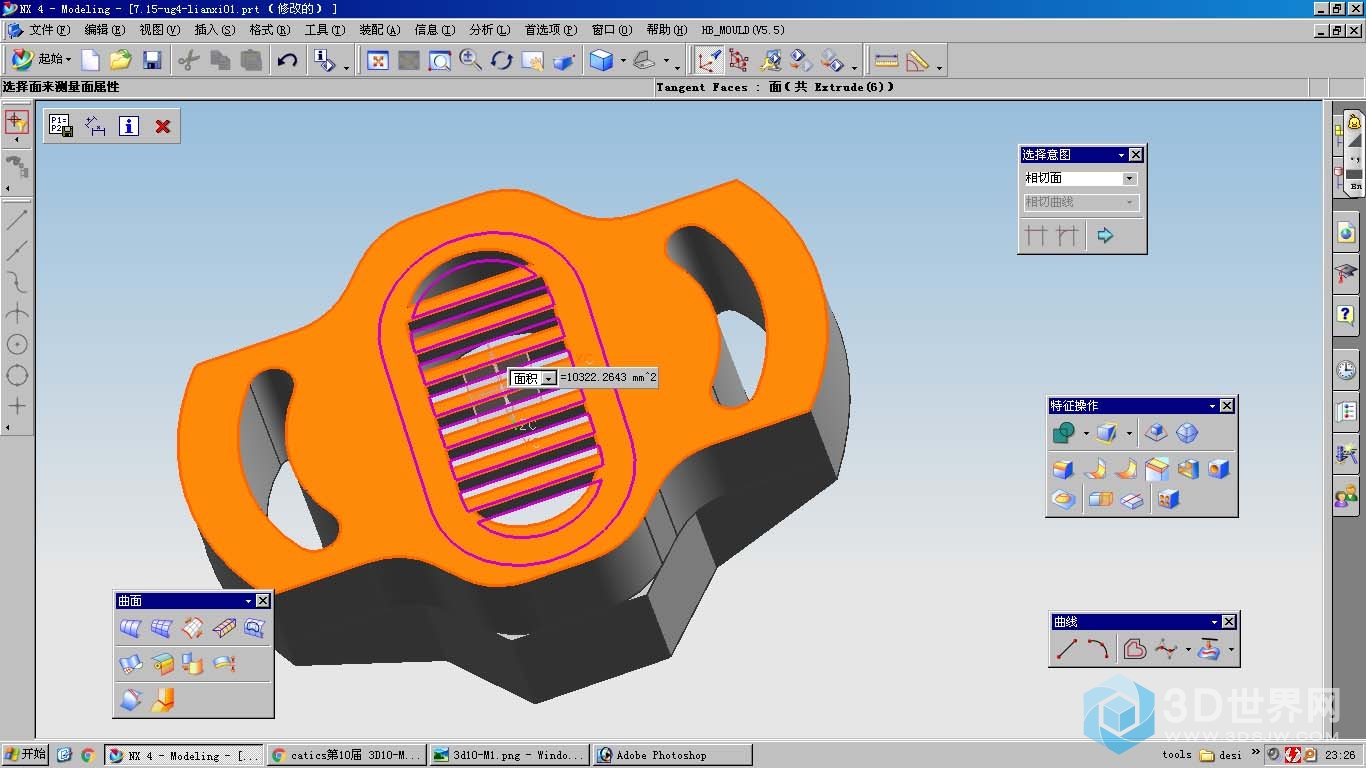
Task: Click the green arrow in Selection Intent panel
Action: (x=1105, y=236)
